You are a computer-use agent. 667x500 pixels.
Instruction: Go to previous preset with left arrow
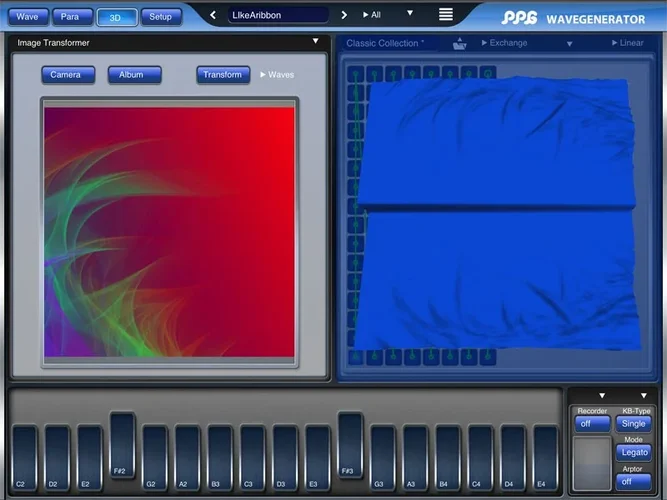coord(213,15)
